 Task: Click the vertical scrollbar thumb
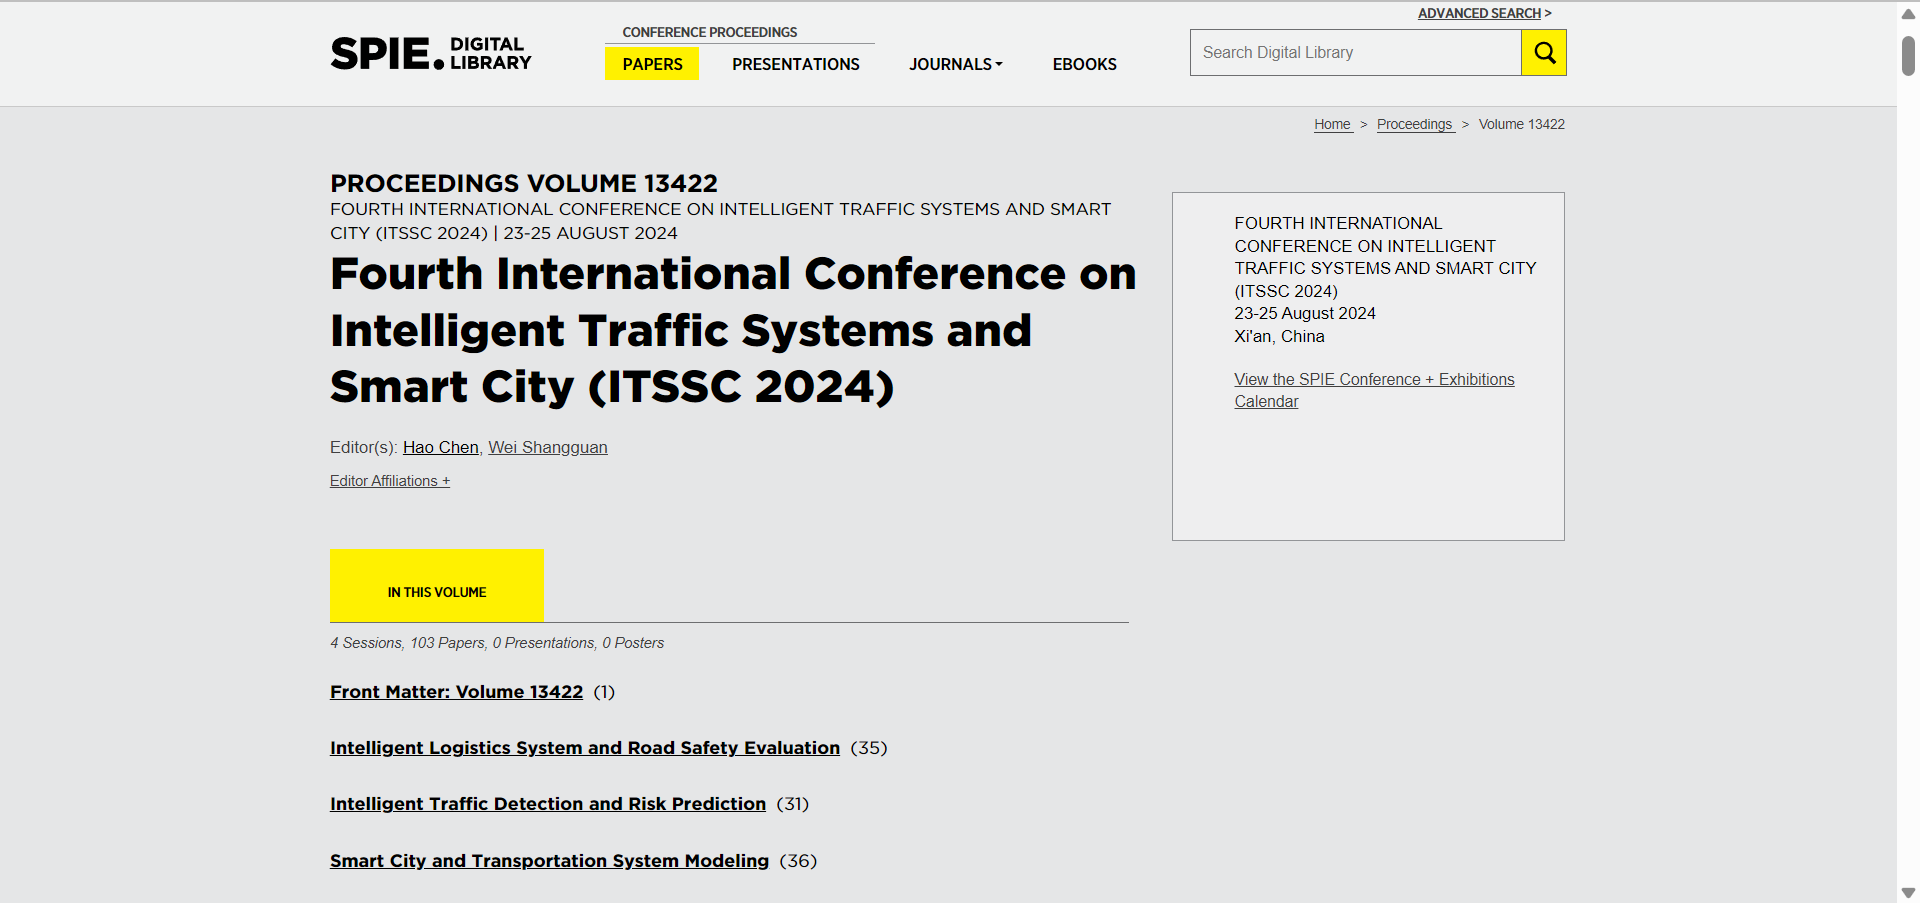[1908, 55]
